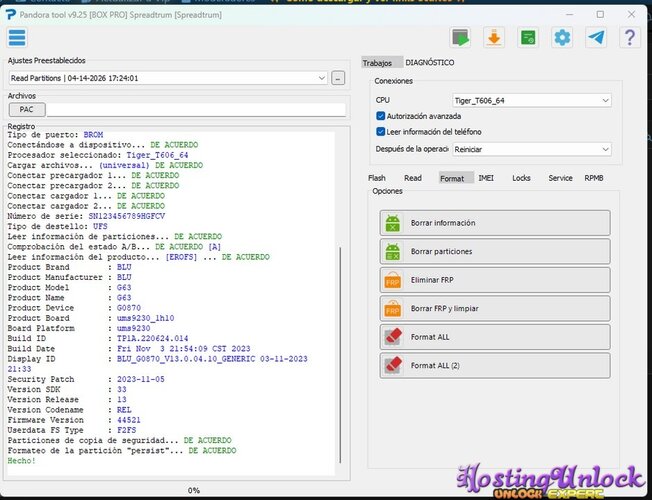652x500 pixels.
Task: Click serial number SN123456789HGFCV in log
Action: (x=127, y=216)
